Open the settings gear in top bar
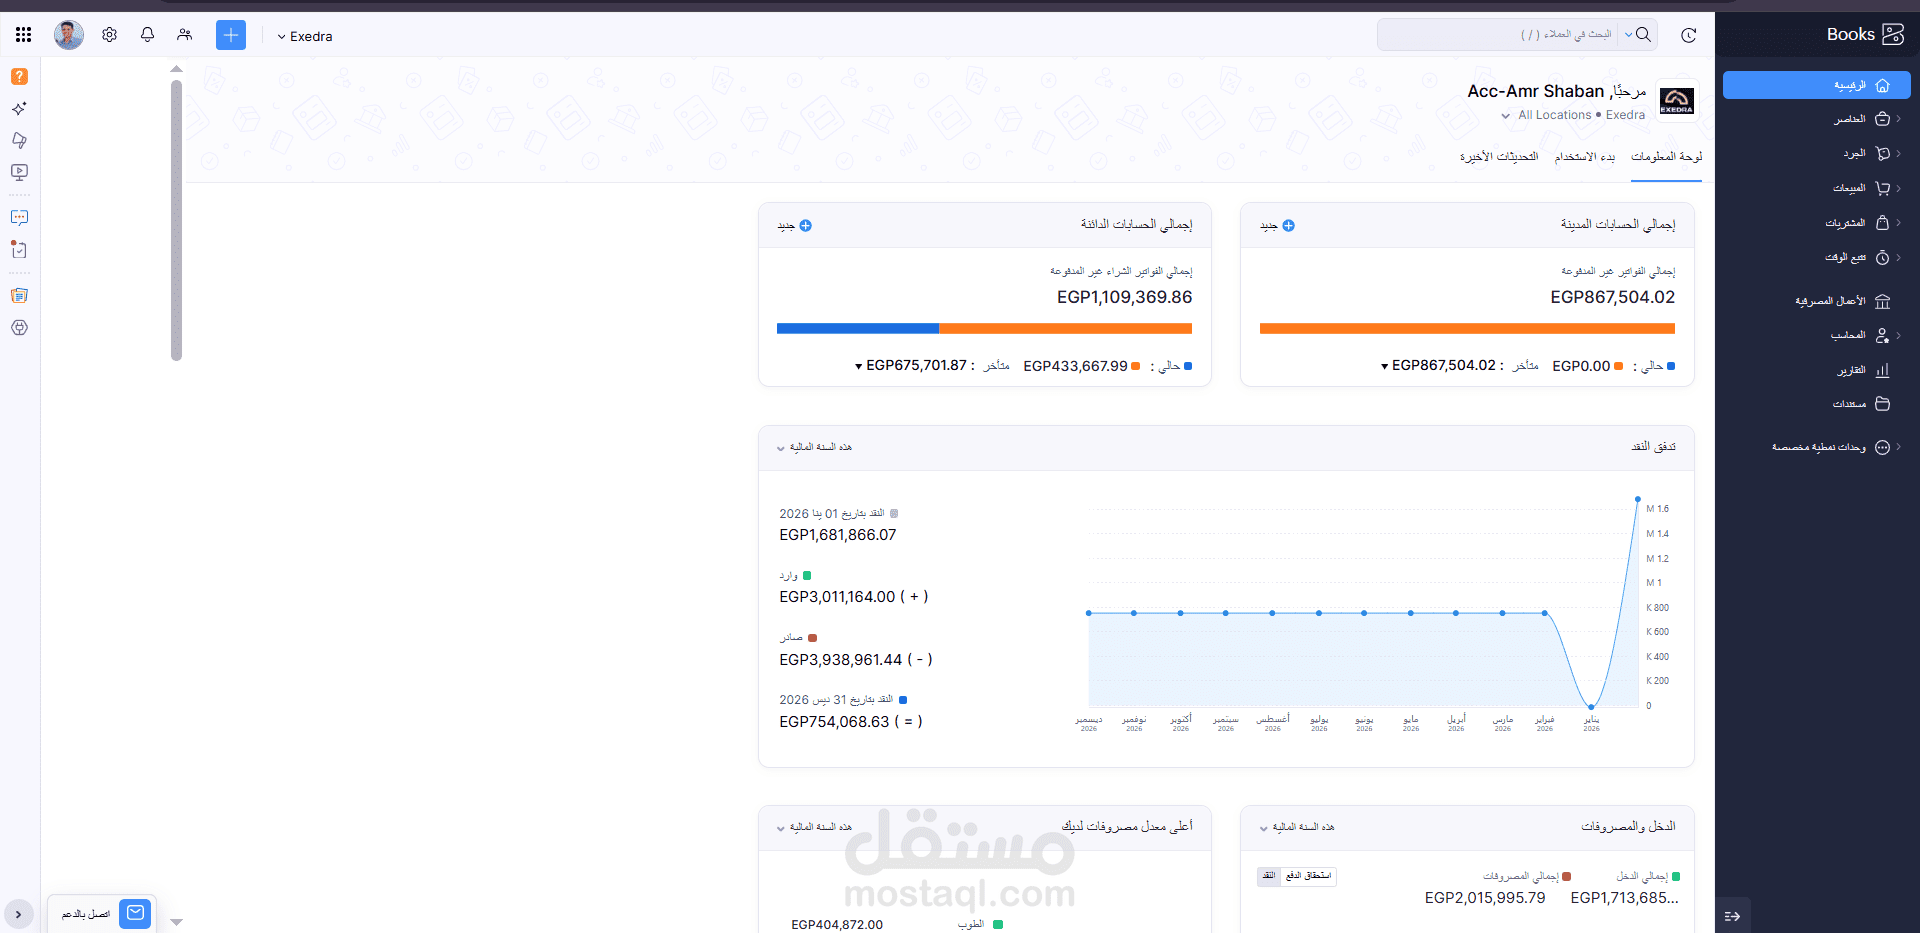Viewport: 1920px width, 933px height. tap(110, 35)
